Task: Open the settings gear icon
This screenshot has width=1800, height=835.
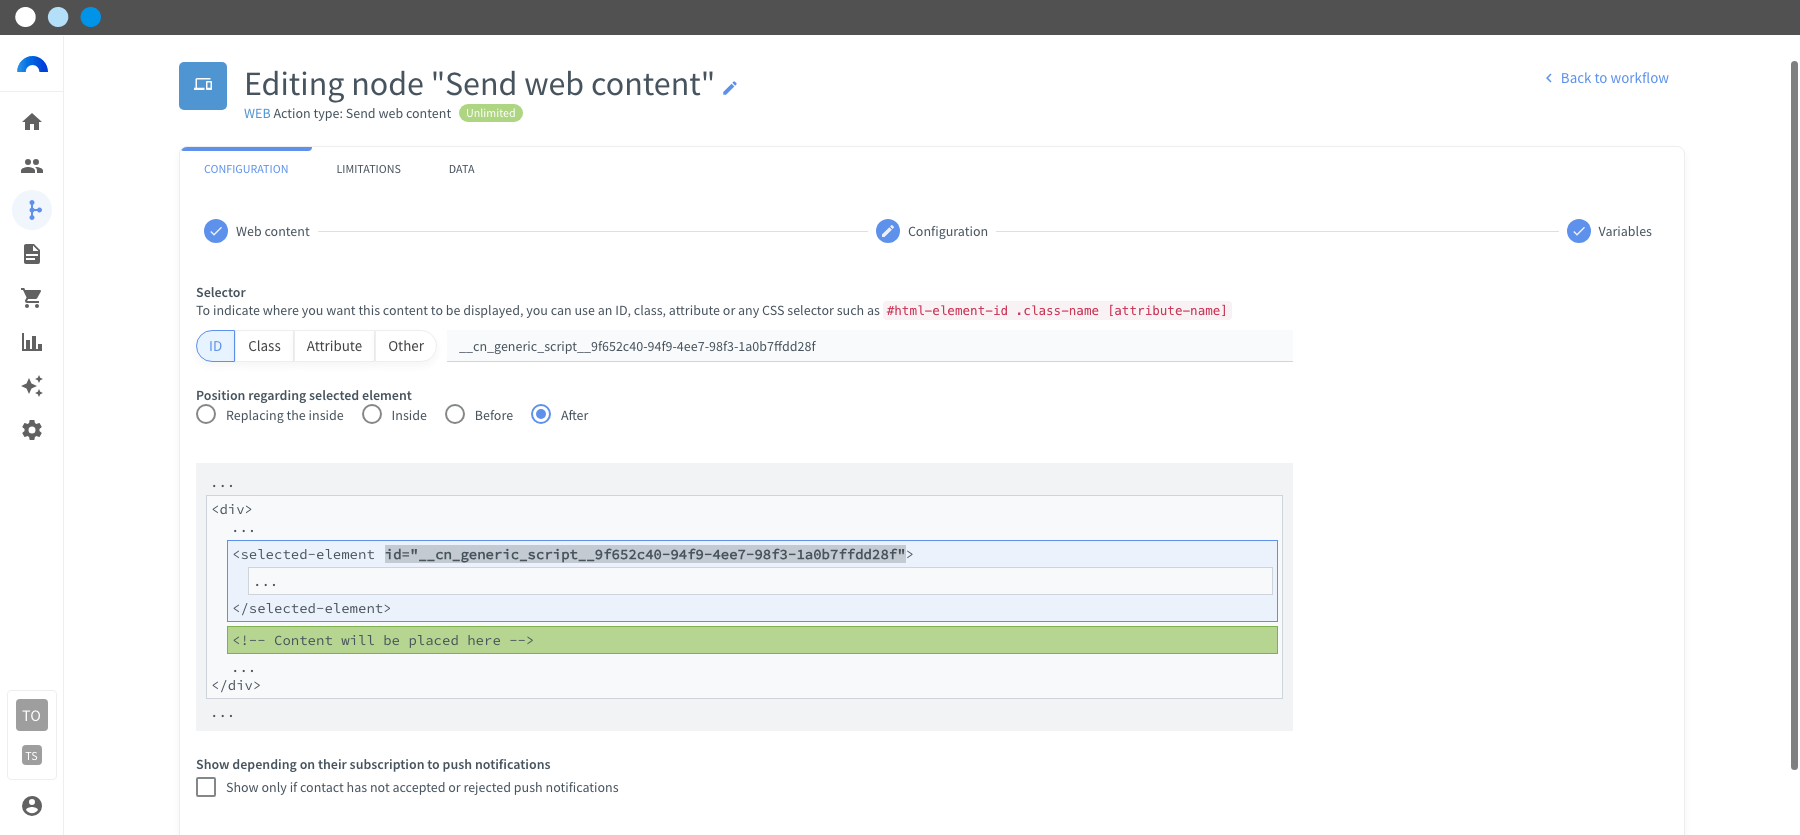Action: (32, 430)
